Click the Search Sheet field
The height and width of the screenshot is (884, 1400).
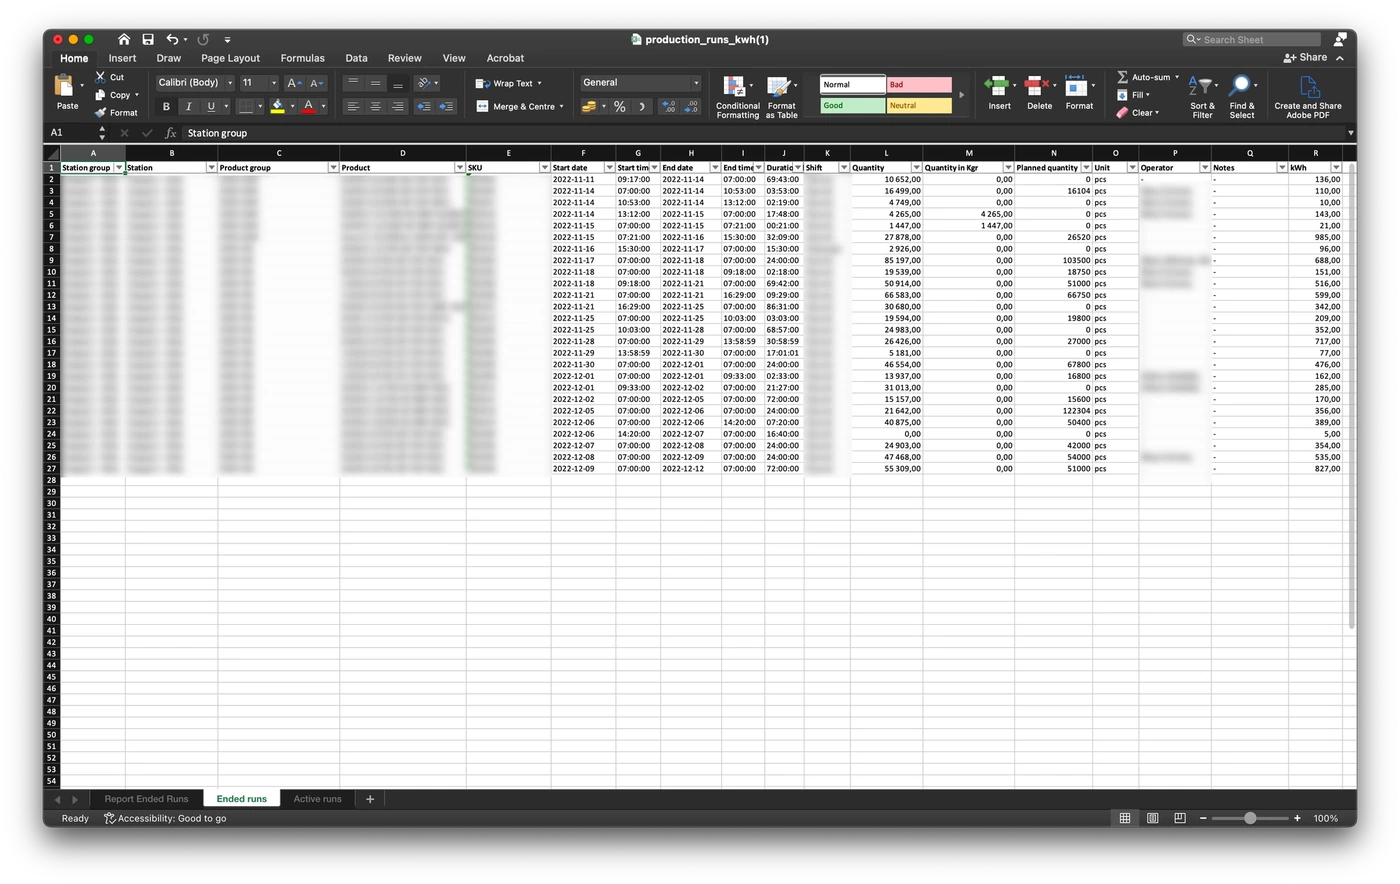(1251, 40)
